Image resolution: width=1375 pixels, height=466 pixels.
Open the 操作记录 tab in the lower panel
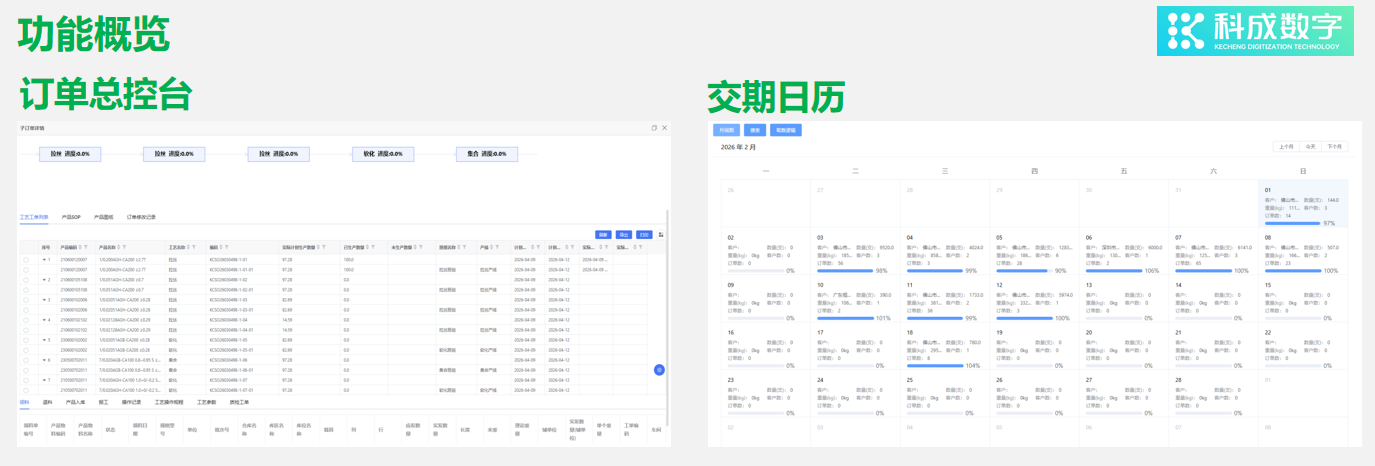pyautogui.click(x=132, y=401)
